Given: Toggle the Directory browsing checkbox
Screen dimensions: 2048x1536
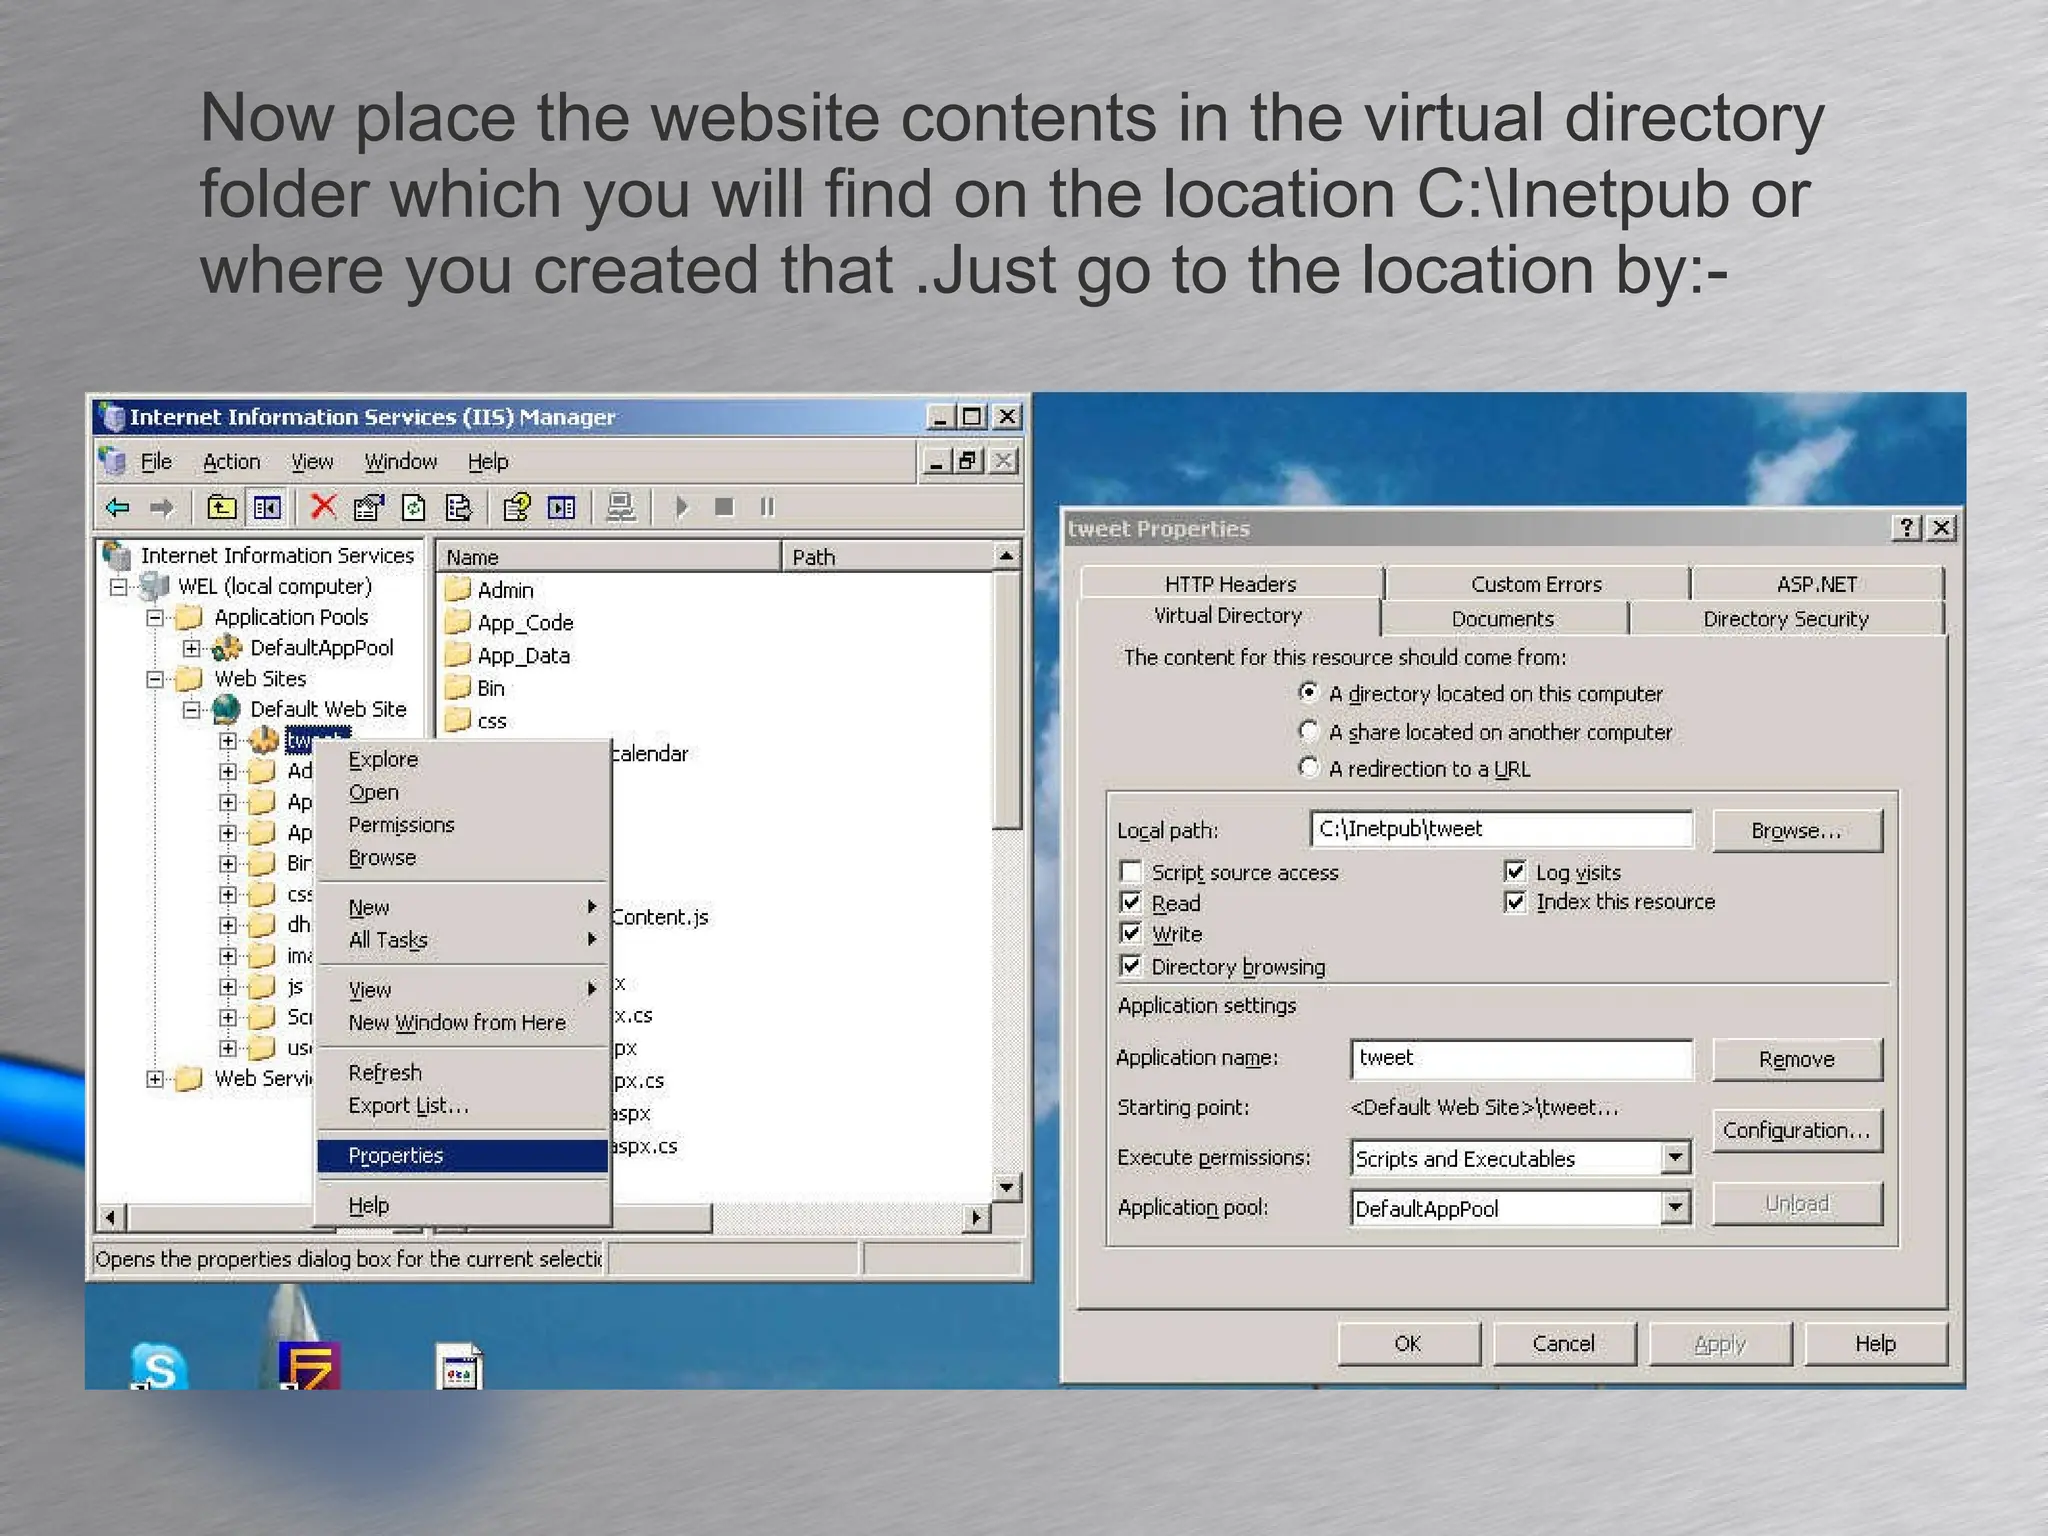Looking at the screenshot, I should tap(1131, 966).
